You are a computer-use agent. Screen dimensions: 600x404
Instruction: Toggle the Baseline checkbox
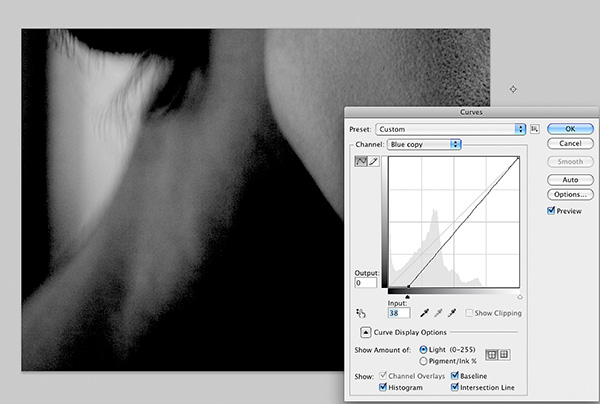pos(455,375)
